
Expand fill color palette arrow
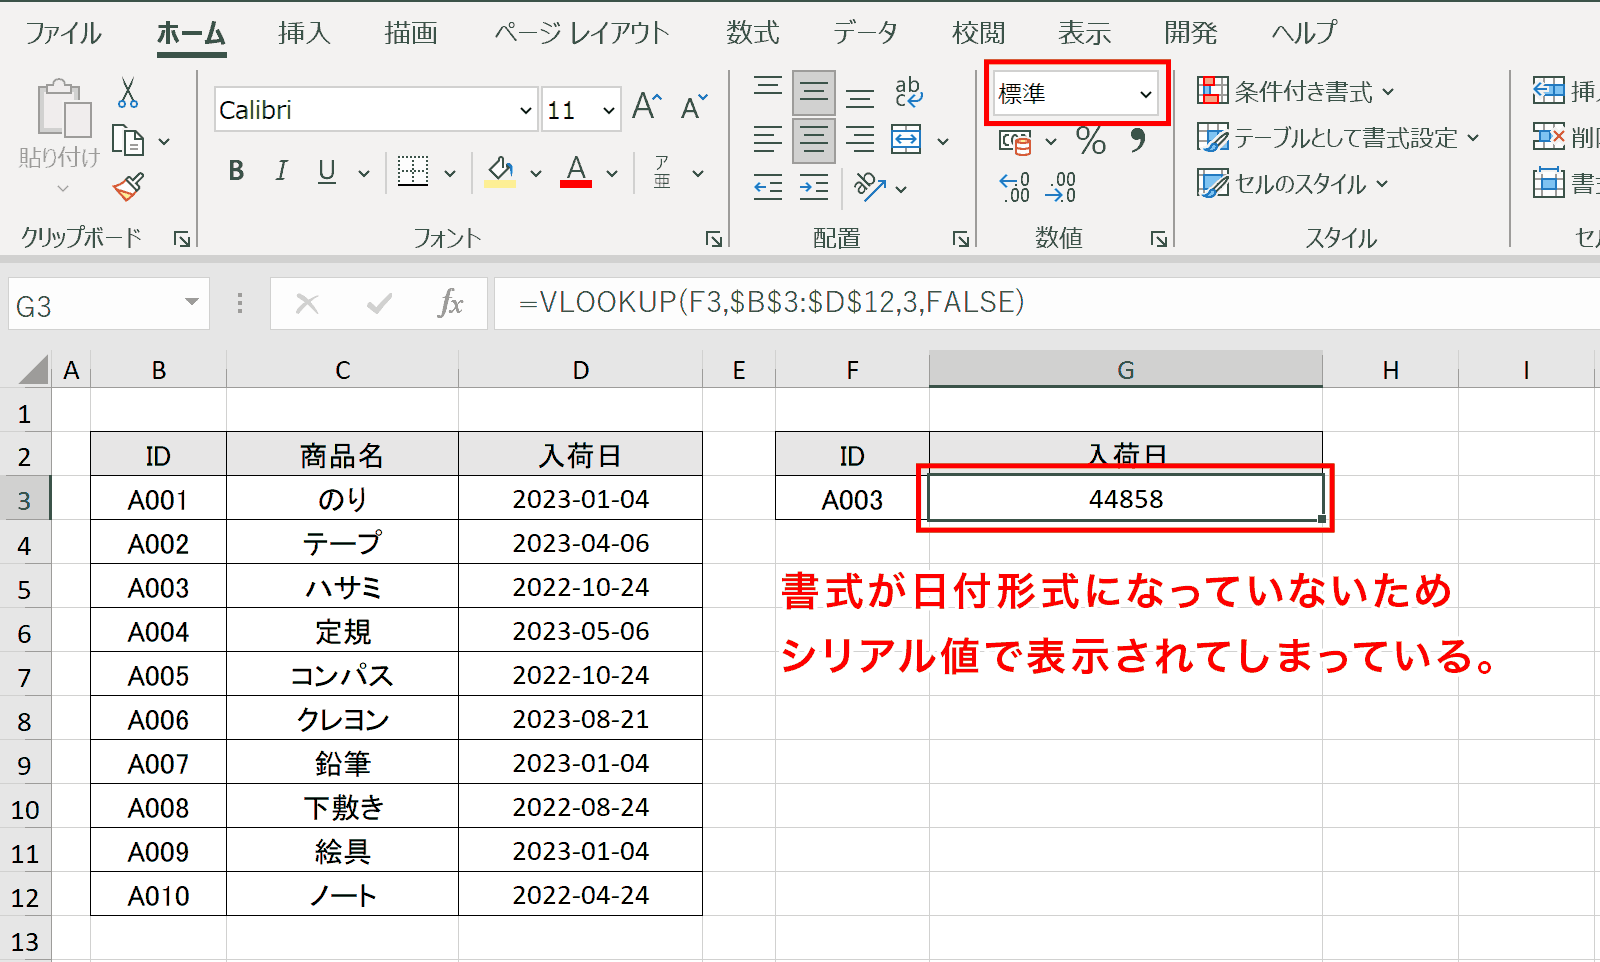[536, 173]
